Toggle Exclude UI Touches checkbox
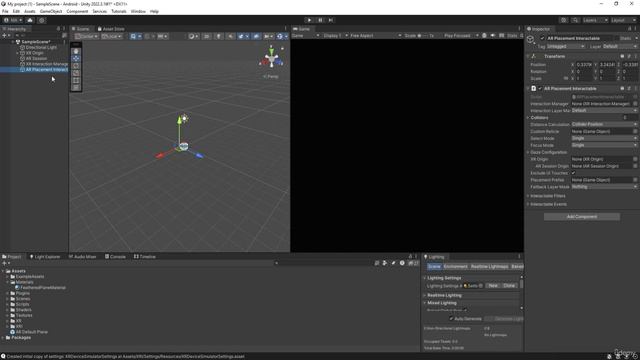The width and height of the screenshot is (640, 360). click(573, 173)
